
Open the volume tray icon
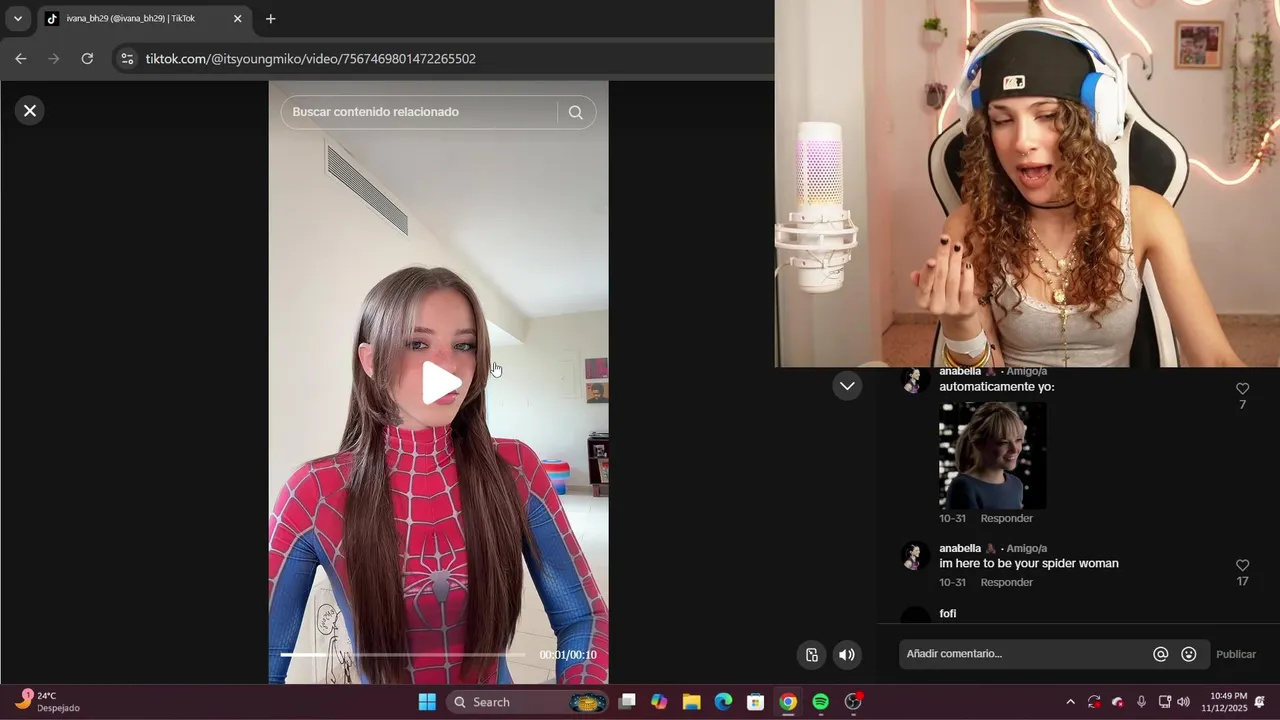(1184, 702)
